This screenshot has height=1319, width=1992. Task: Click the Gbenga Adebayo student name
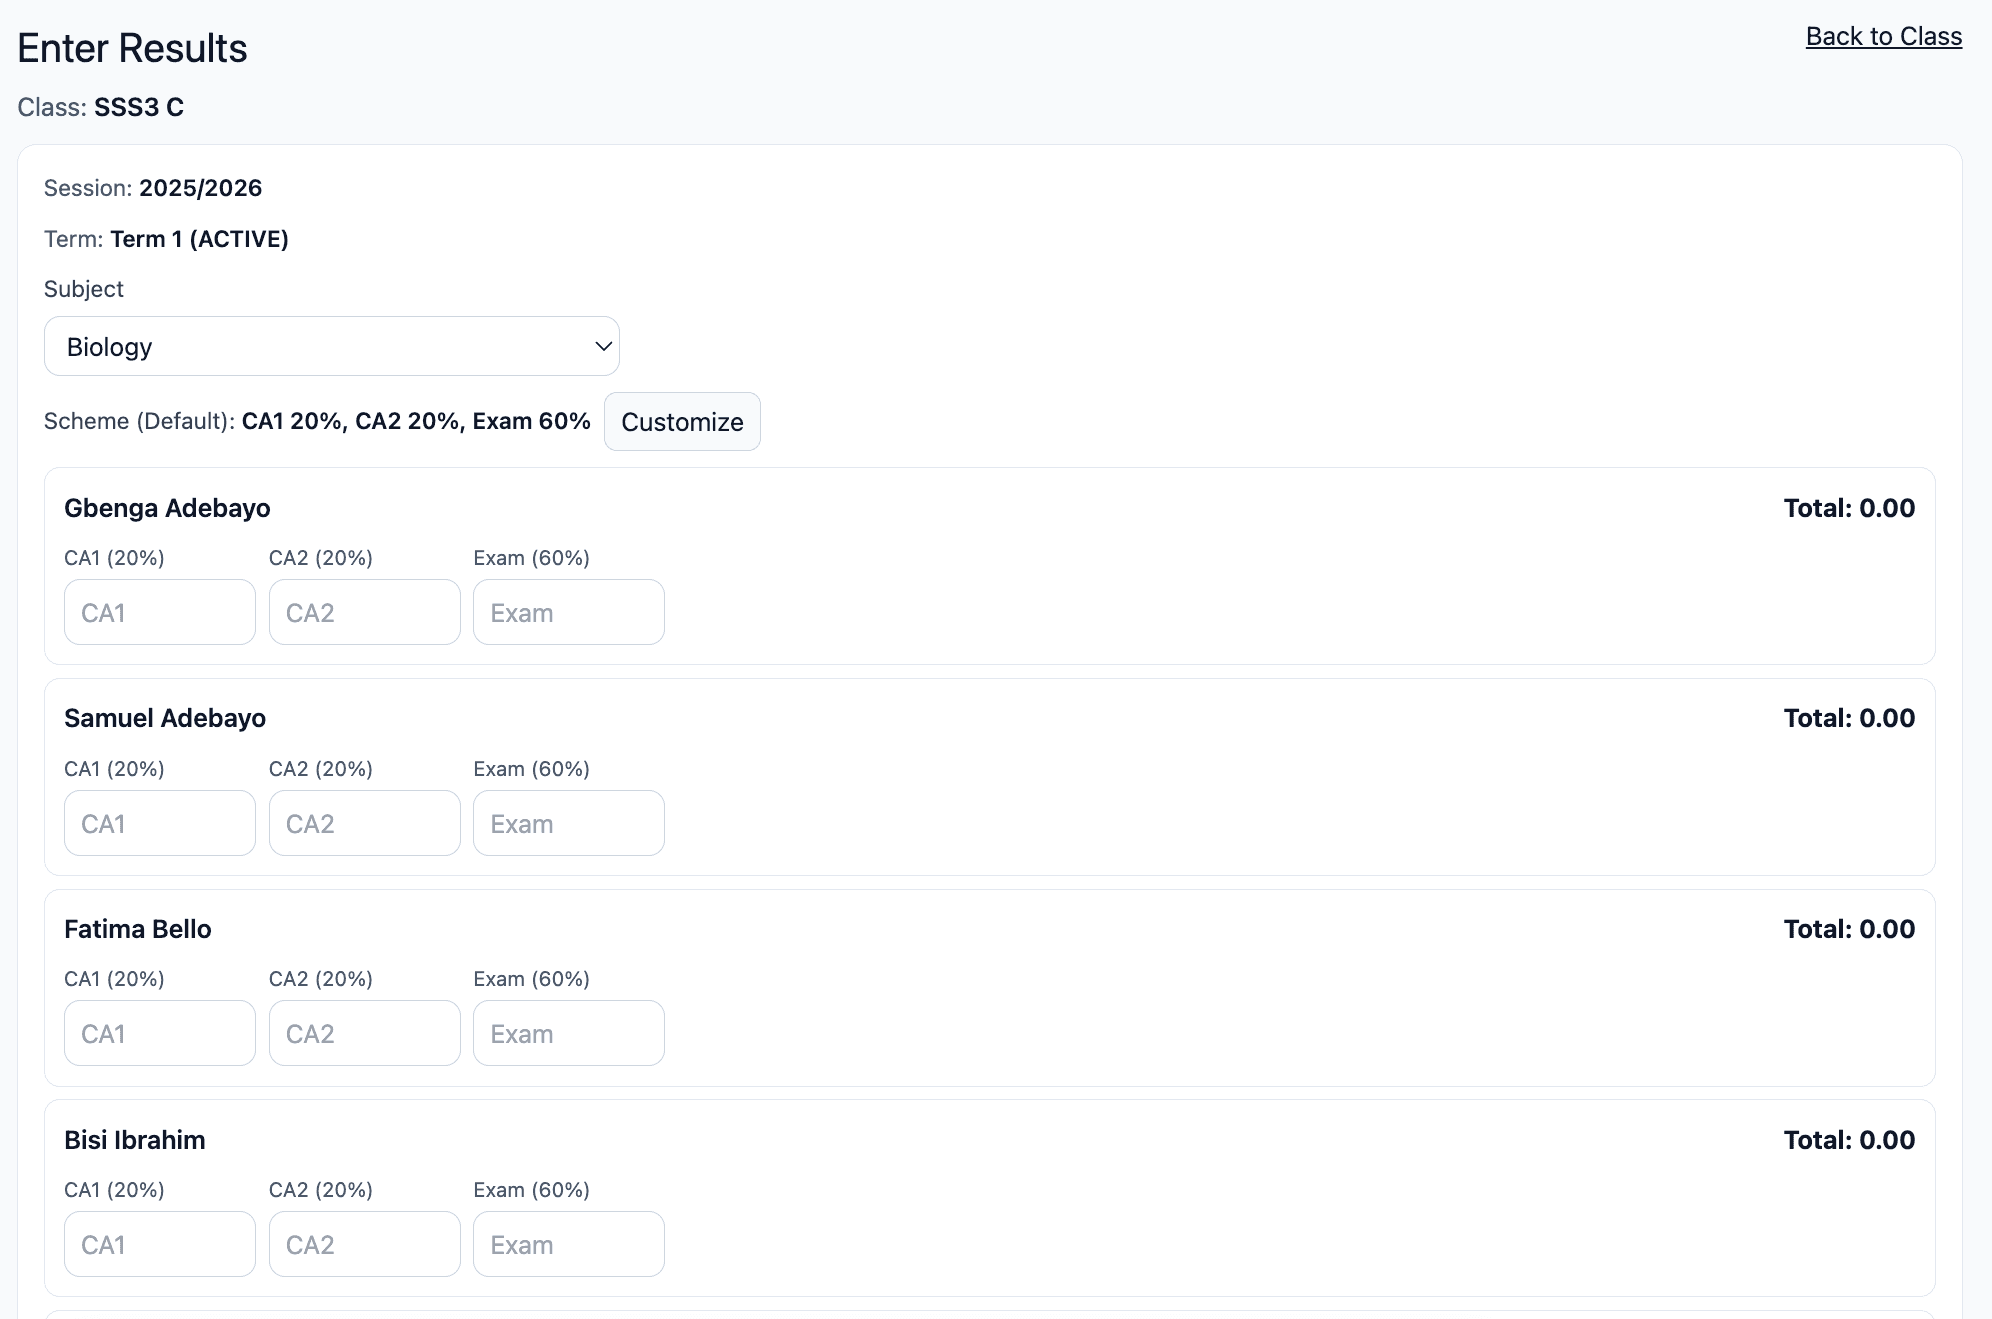coord(167,508)
